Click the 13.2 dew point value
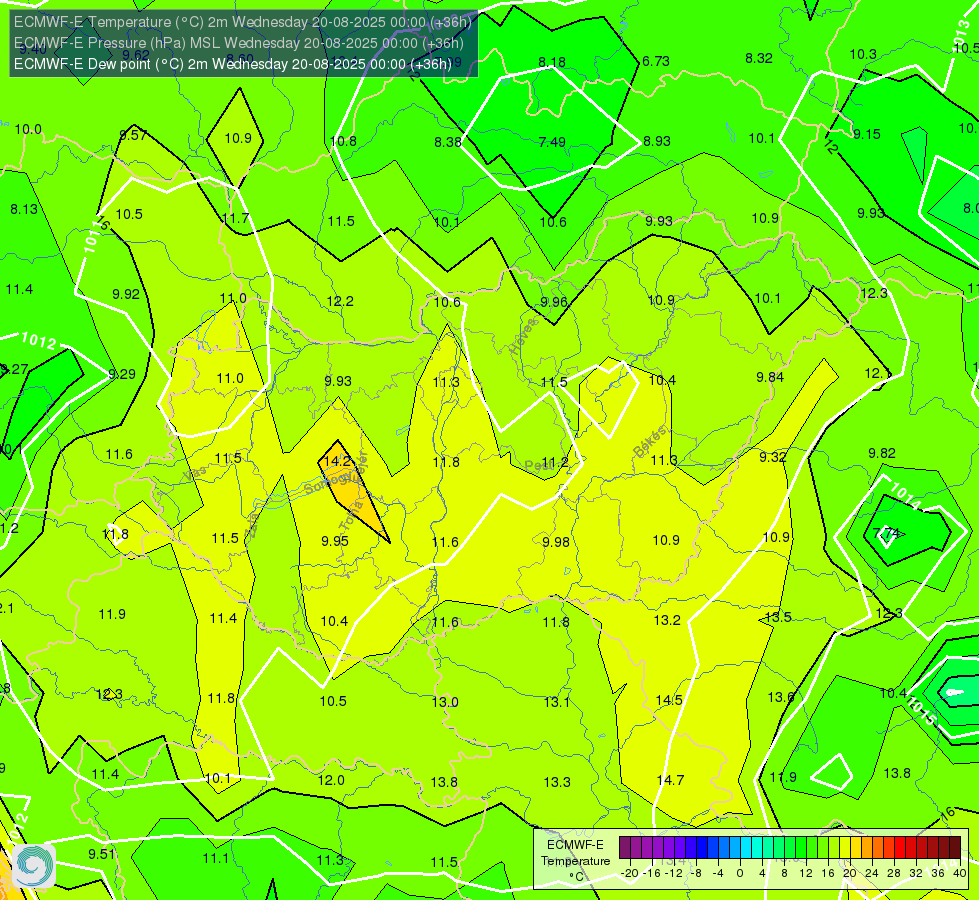The height and width of the screenshot is (900, 979). point(667,620)
